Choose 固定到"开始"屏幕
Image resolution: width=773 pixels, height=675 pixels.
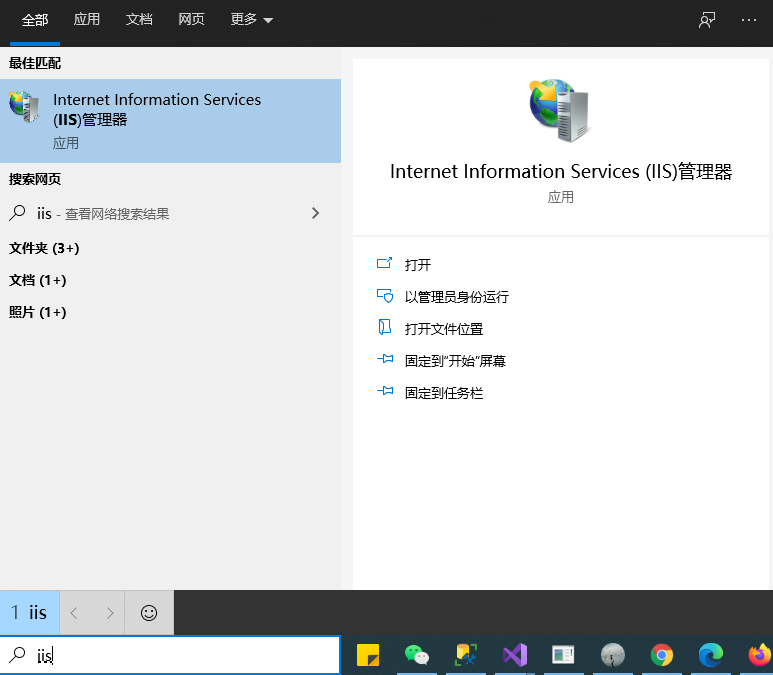(455, 361)
